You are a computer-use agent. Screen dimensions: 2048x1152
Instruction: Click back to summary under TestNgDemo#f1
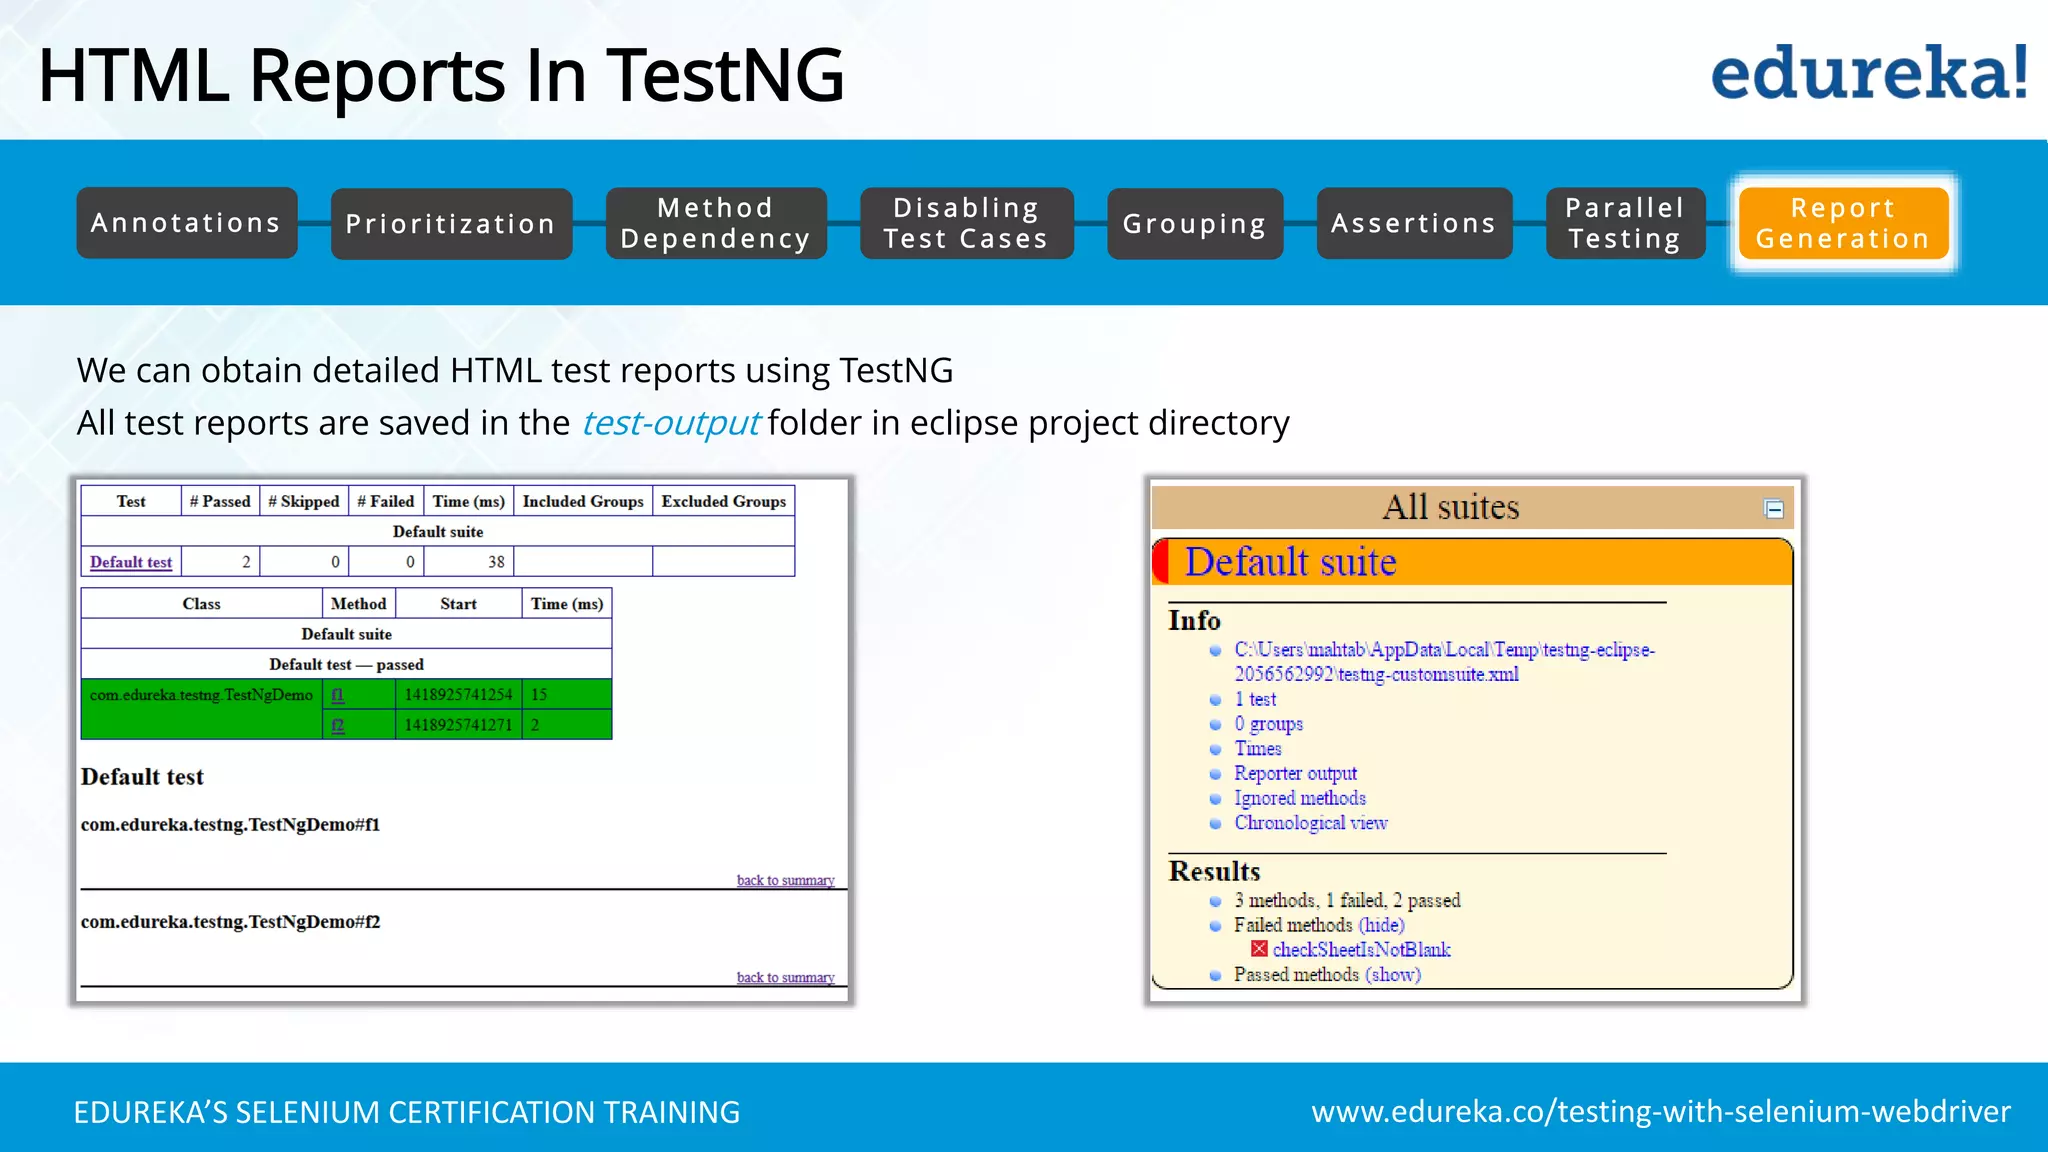click(x=785, y=880)
